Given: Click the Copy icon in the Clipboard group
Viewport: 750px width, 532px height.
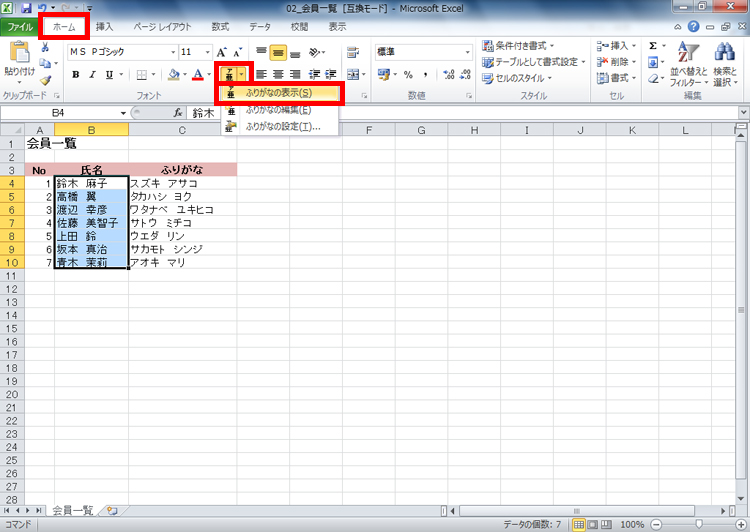Looking at the screenshot, I should click(x=45, y=63).
